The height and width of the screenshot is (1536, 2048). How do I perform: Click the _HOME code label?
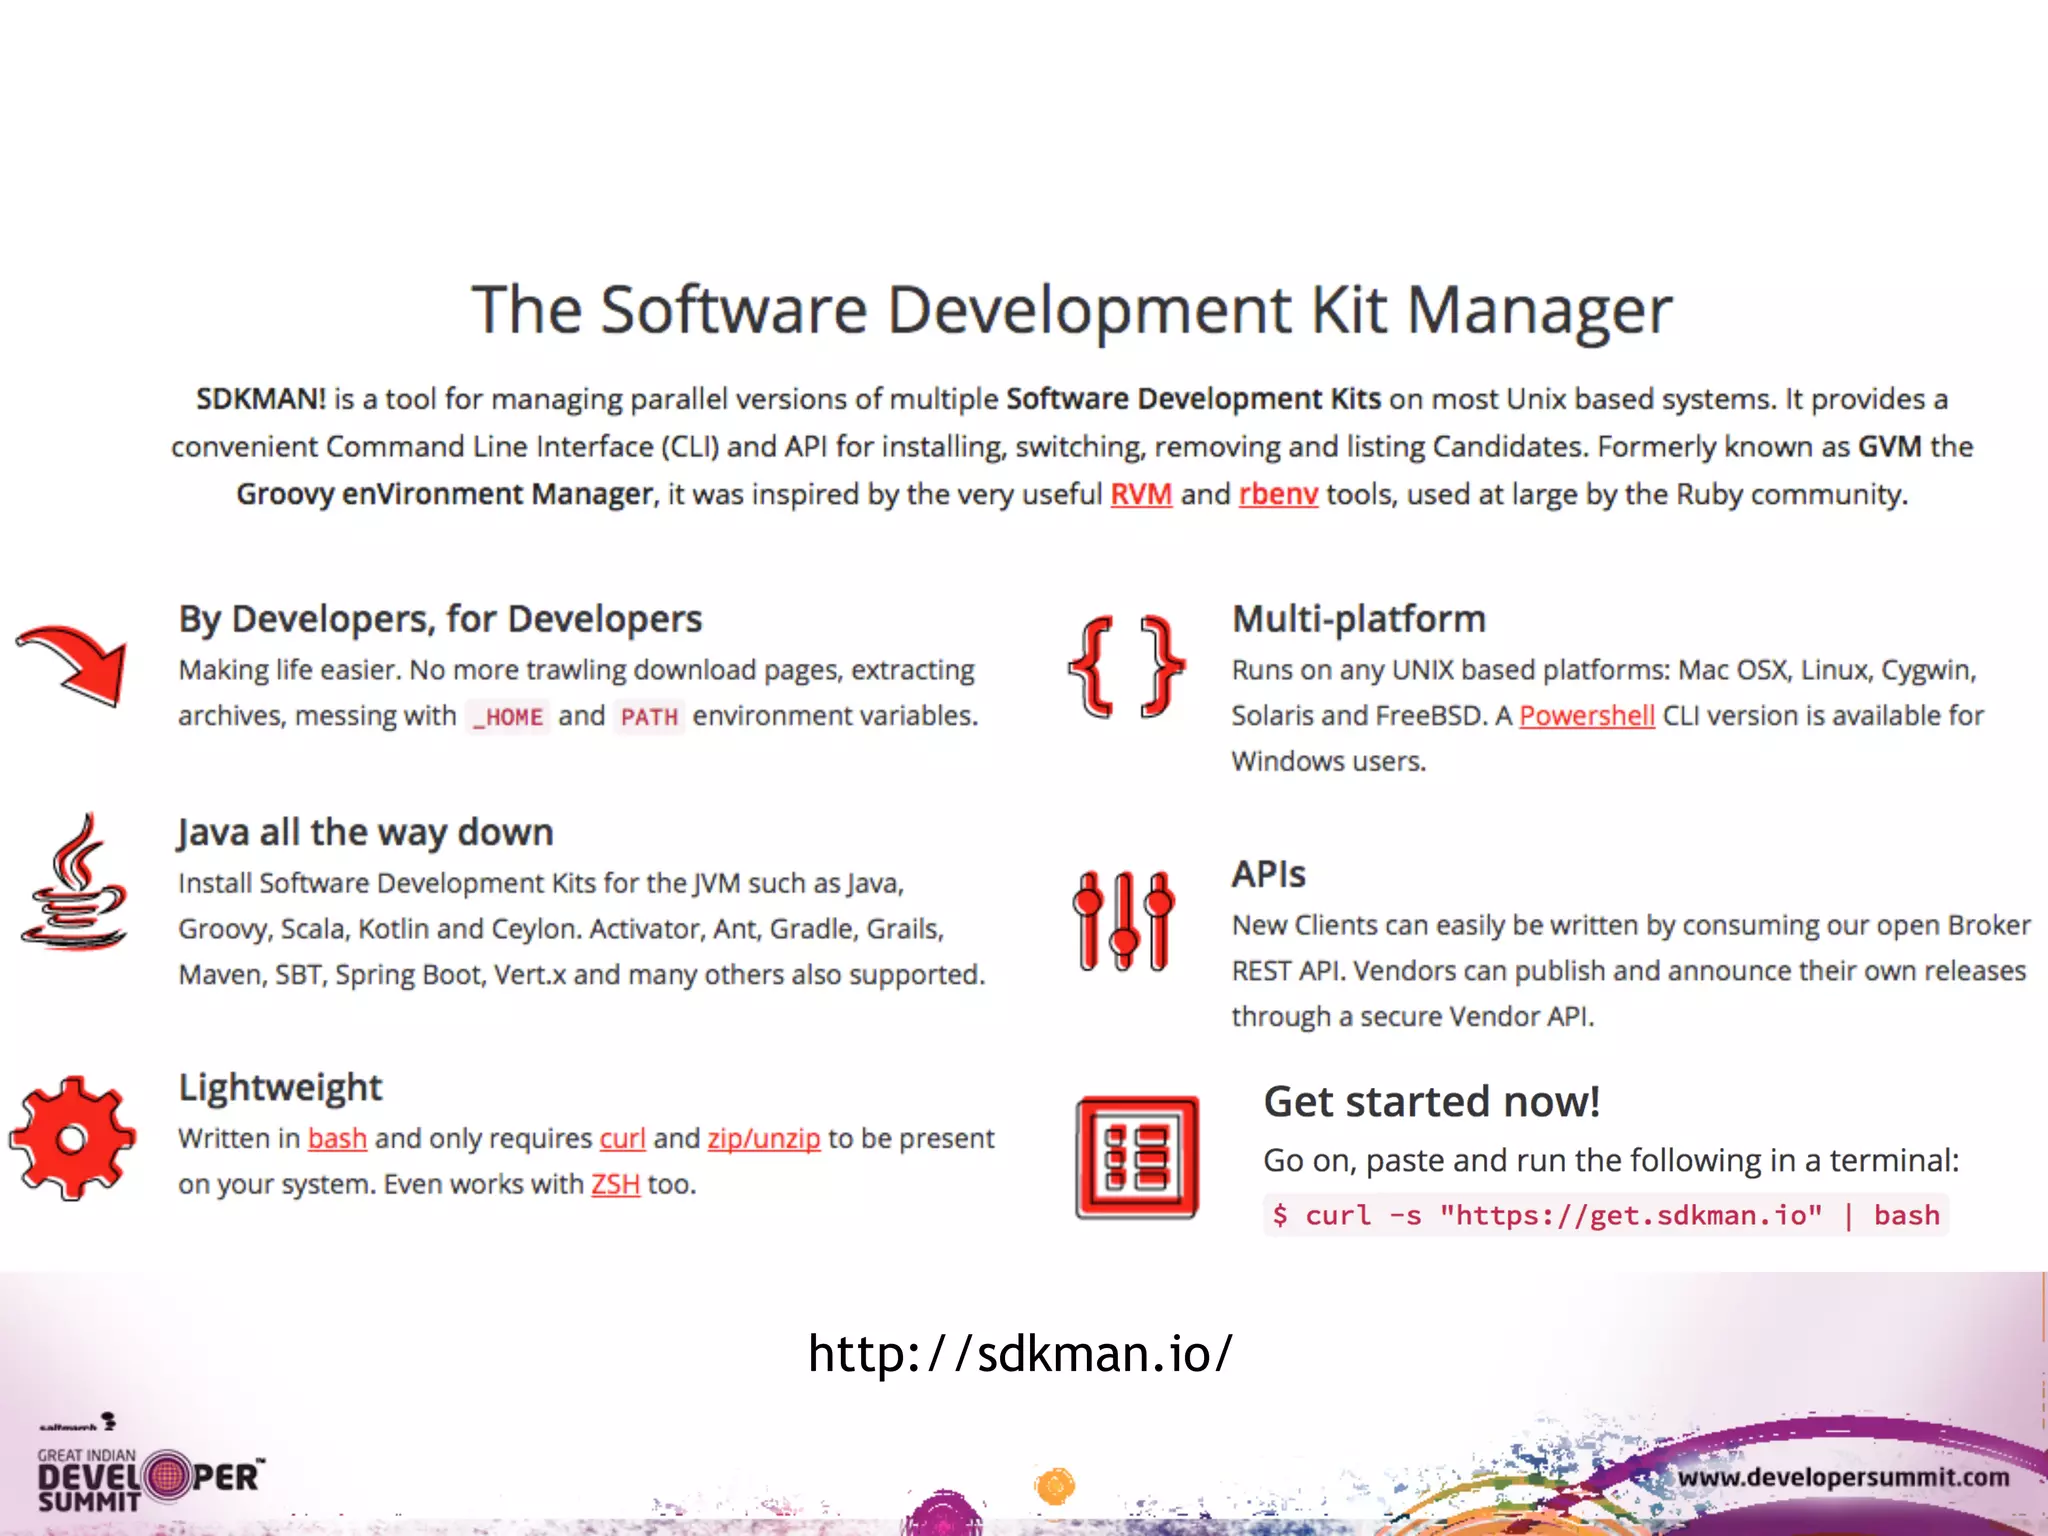(x=510, y=717)
